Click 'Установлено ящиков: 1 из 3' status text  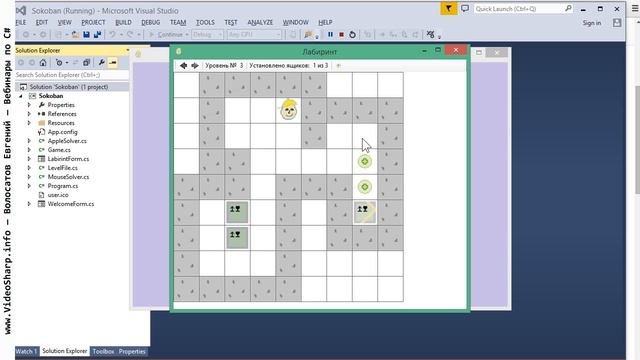[289, 65]
